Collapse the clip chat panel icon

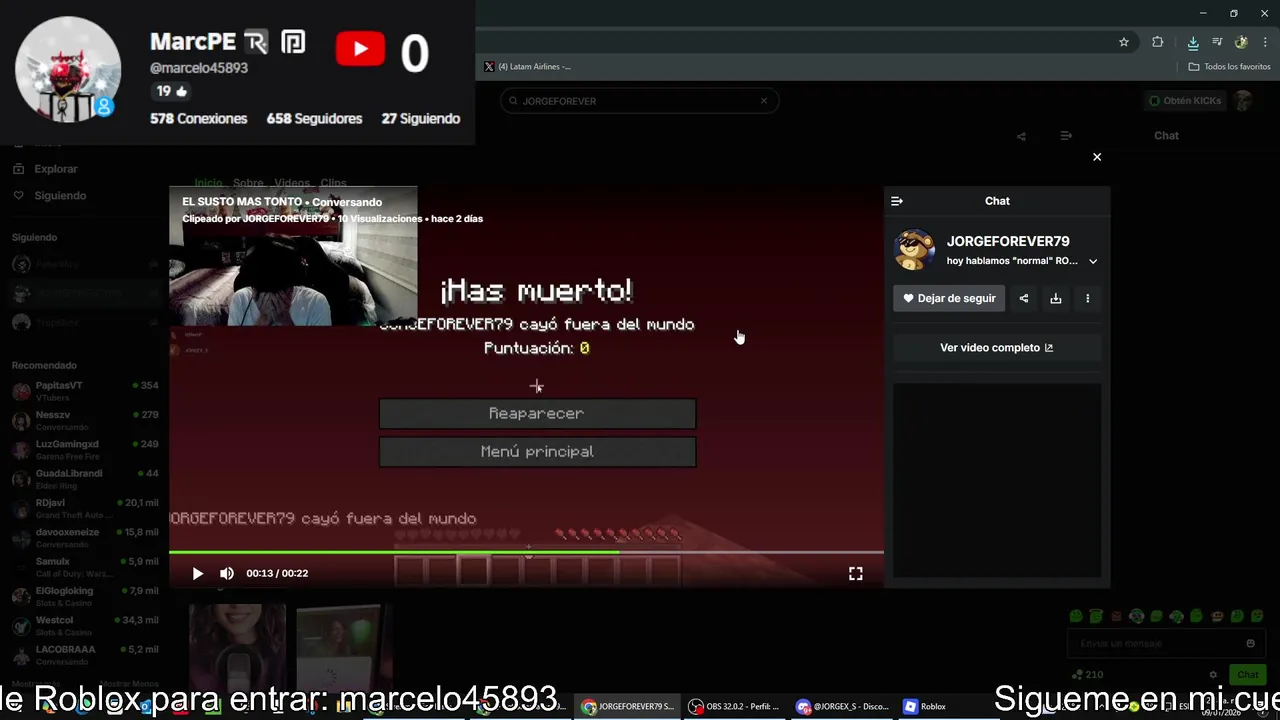tap(897, 201)
